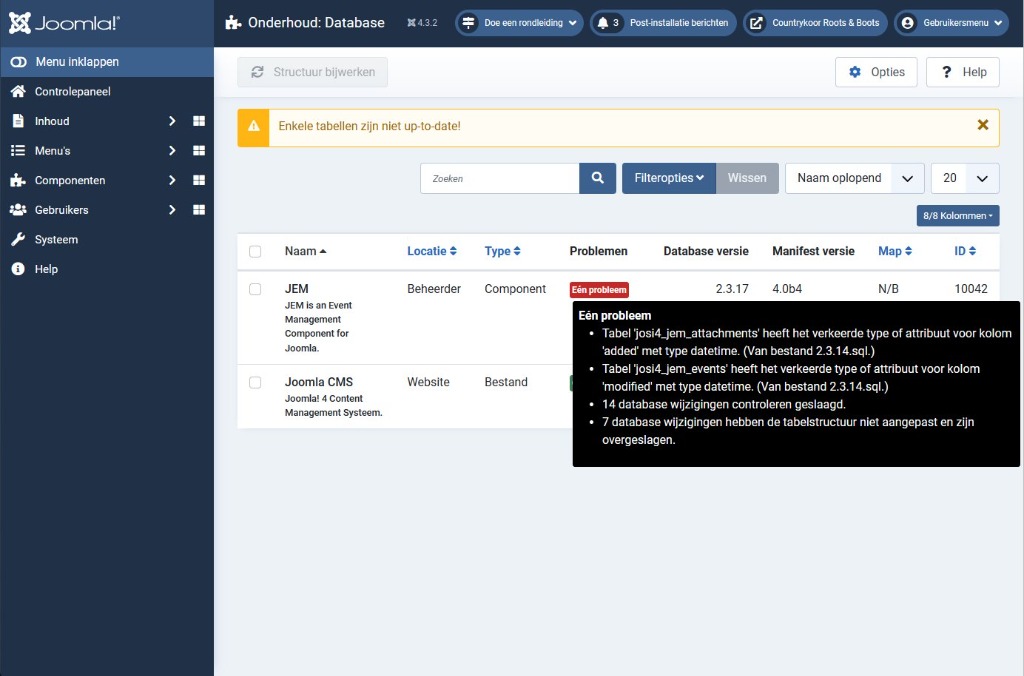The image size is (1024, 676).
Task: Sort by the Type column header
Action: tap(502, 251)
